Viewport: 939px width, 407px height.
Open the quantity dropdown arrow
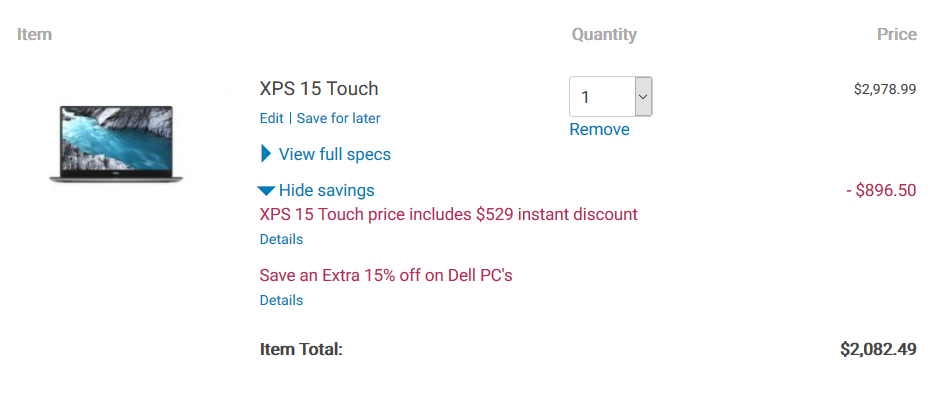coord(643,96)
